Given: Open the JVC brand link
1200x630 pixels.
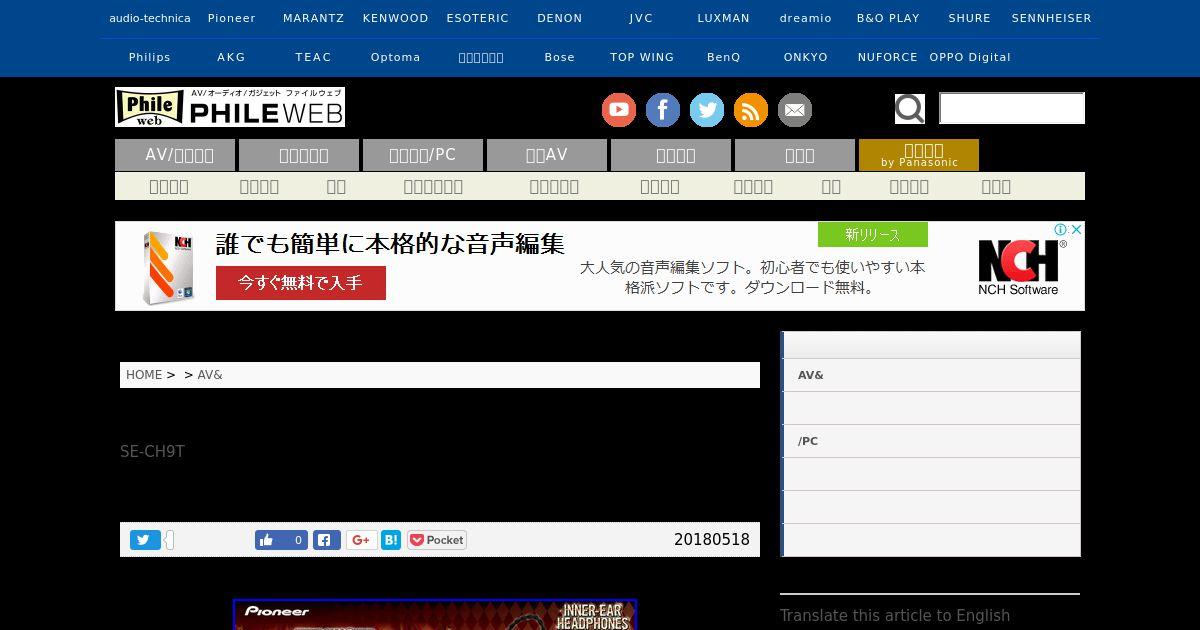Looking at the screenshot, I should coord(641,18).
